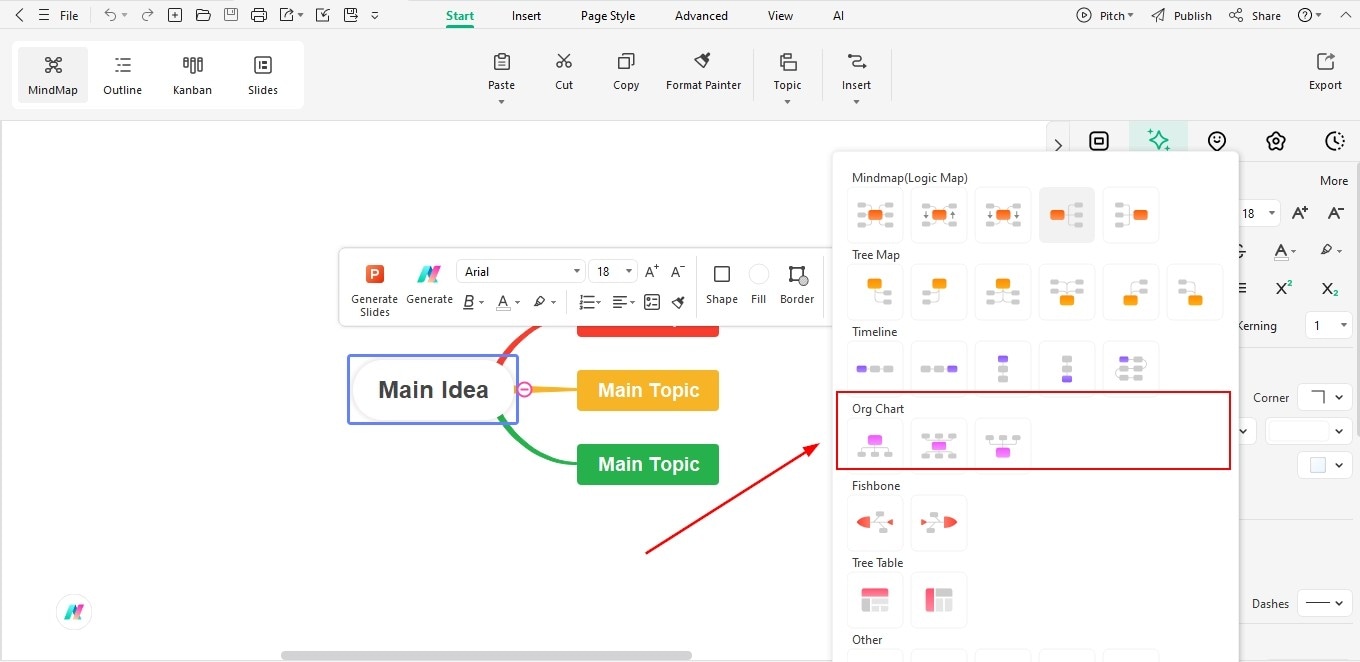The height and width of the screenshot is (662, 1360).
Task: Toggle bold formatting on selected text
Action: tap(467, 302)
